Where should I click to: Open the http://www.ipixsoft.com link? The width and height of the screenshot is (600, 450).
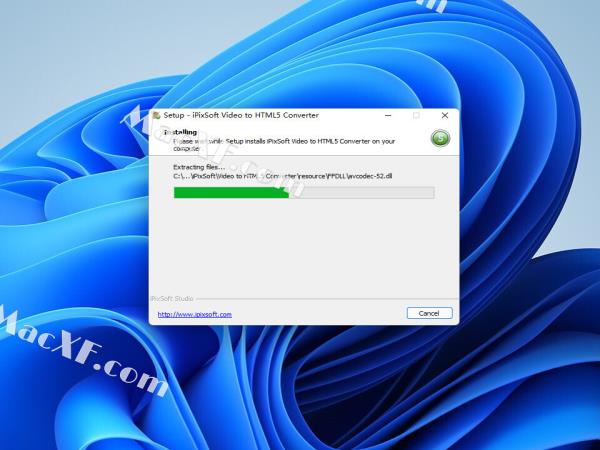tap(194, 314)
